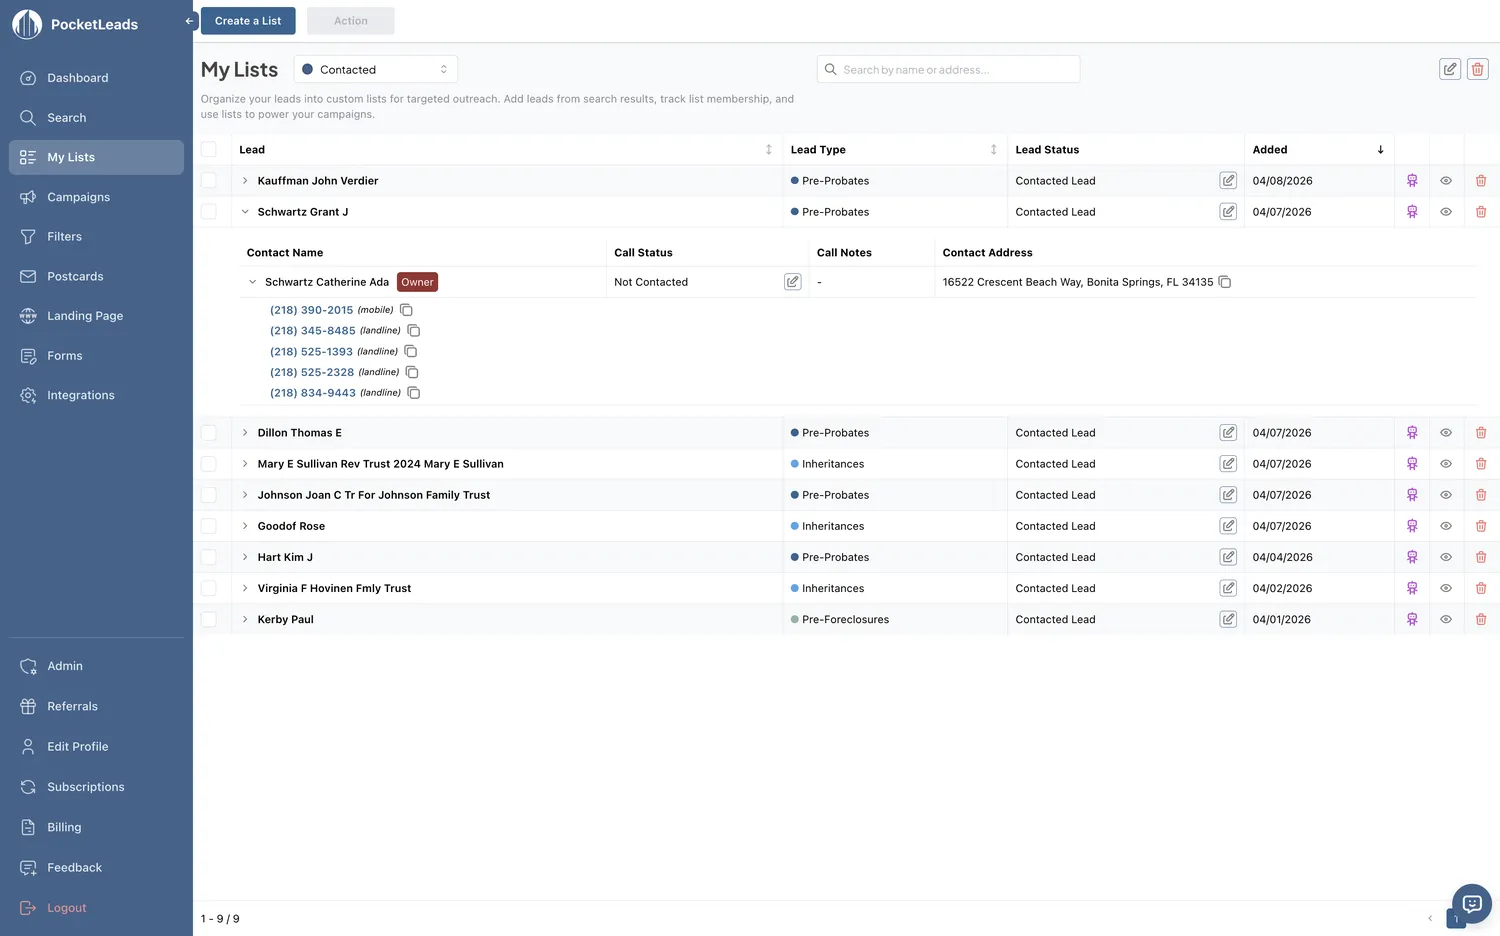Copy the mobile number (218) 390-2015
Screen dimensions: 1500x936
tap(406, 310)
